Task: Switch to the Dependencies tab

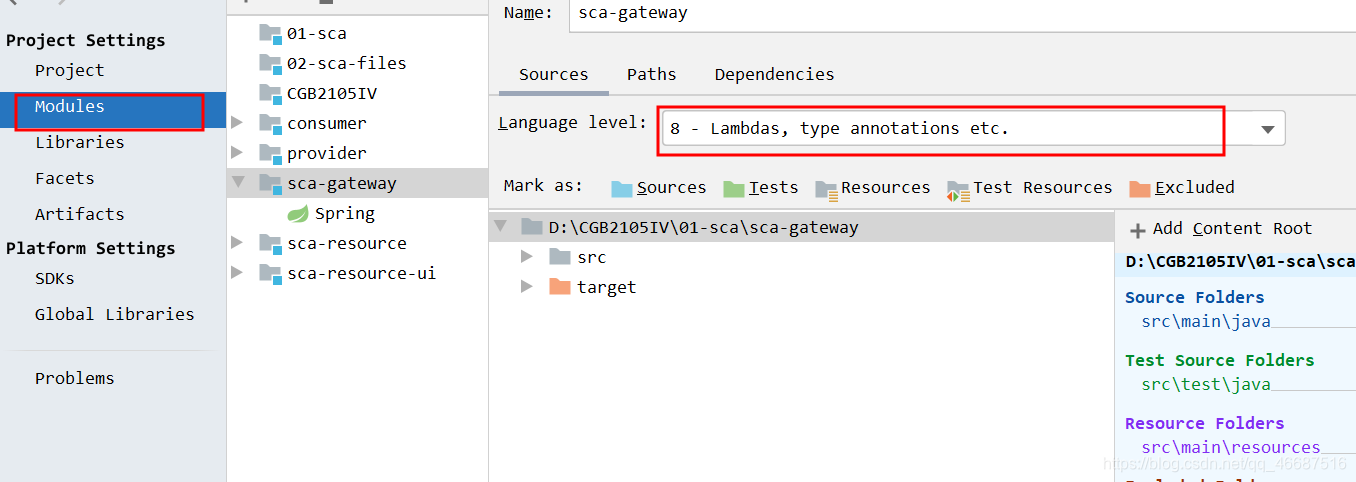Action: pyautogui.click(x=774, y=74)
